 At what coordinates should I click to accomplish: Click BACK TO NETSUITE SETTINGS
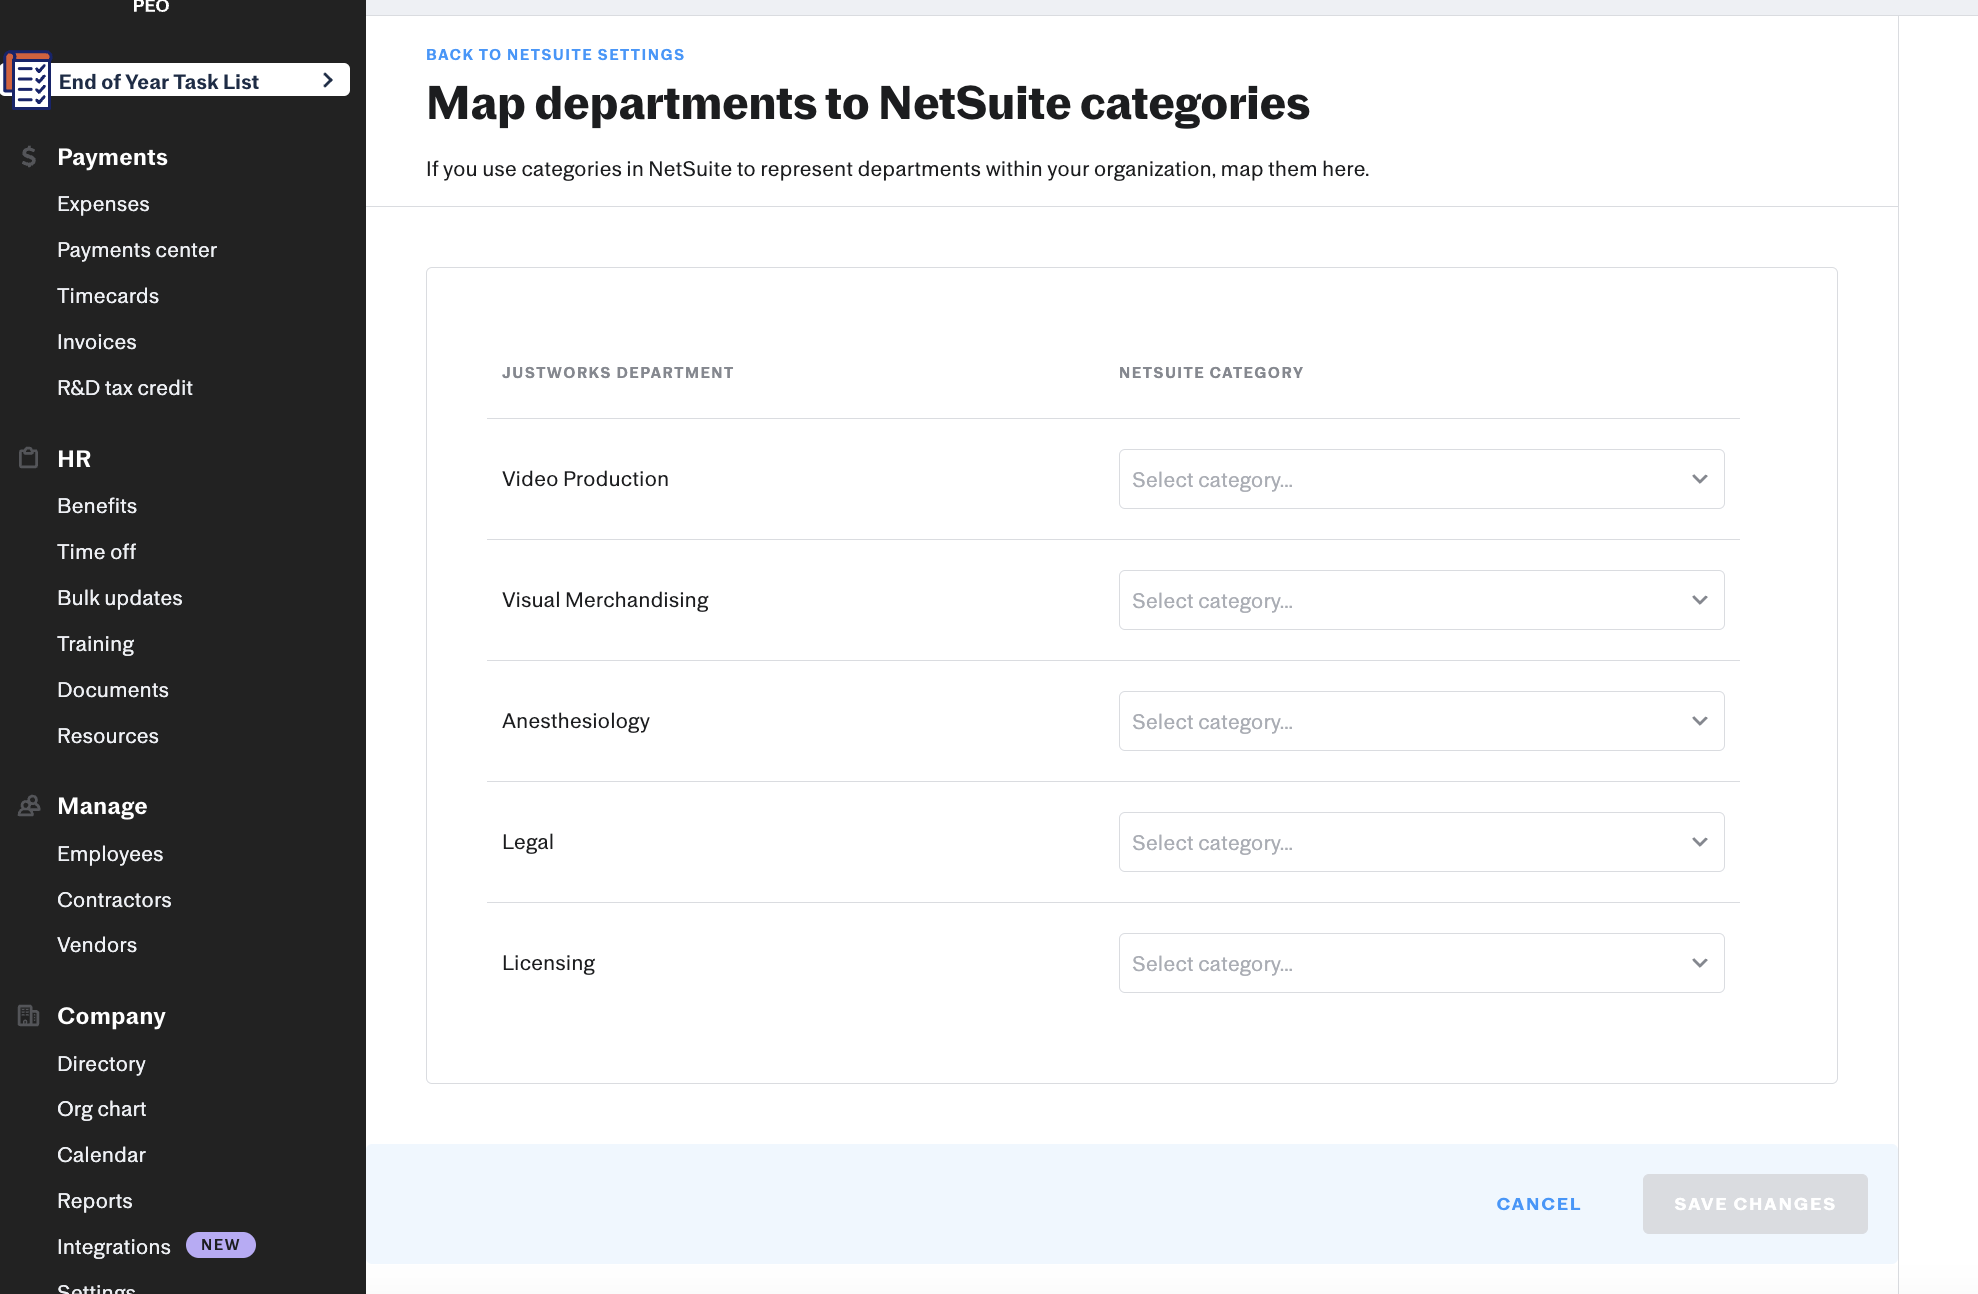555,54
